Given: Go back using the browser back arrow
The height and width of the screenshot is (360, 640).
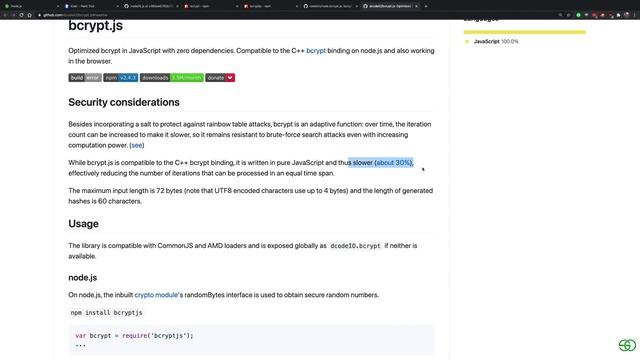Looking at the screenshot, I should pos(6,15).
